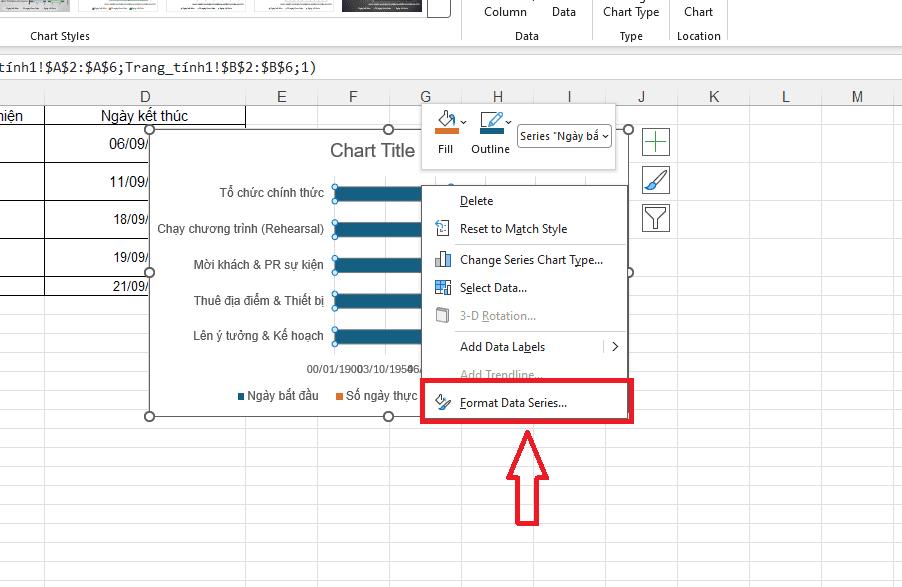
Task: Click inside the formula bar
Action: (451, 67)
